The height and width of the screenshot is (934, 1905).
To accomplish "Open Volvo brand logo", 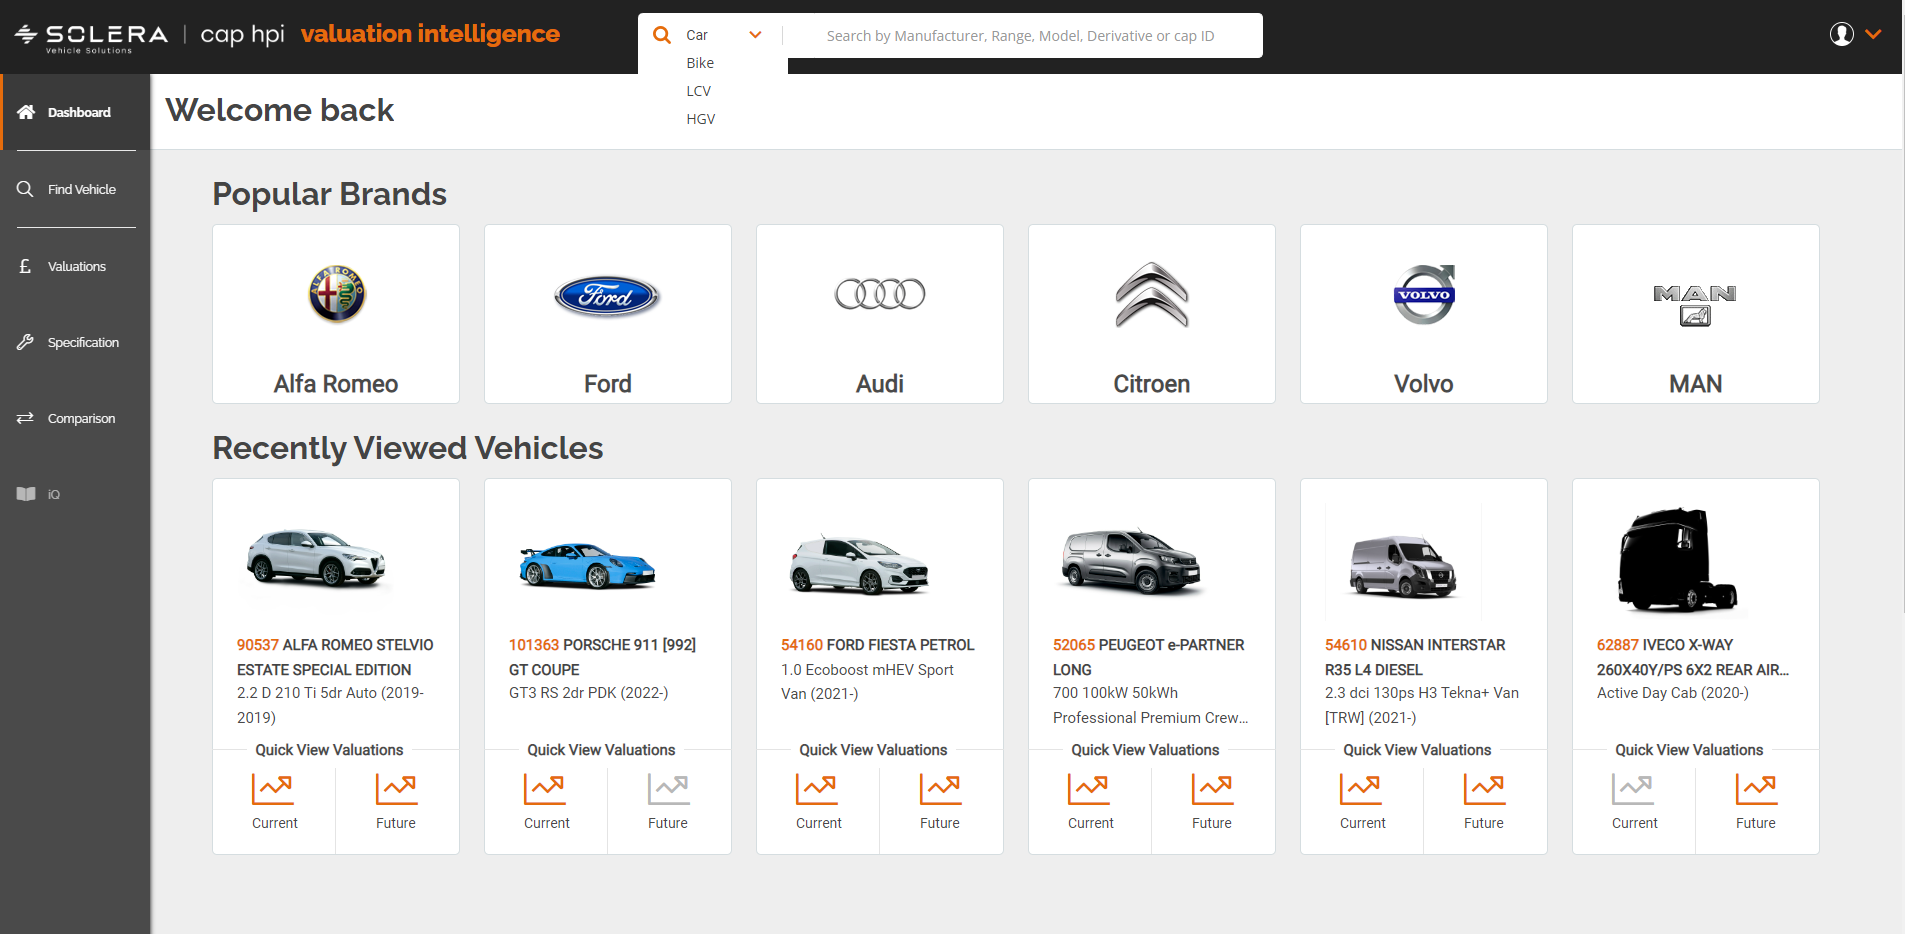I will coord(1424,294).
